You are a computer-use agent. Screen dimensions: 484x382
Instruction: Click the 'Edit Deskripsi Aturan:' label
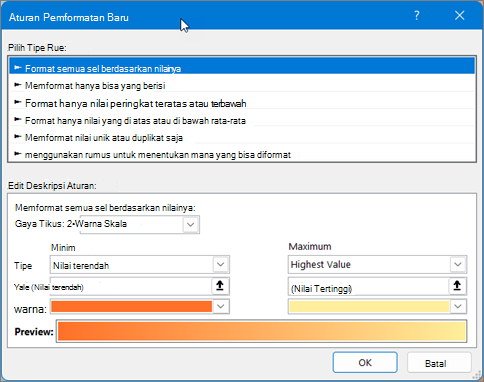52,186
